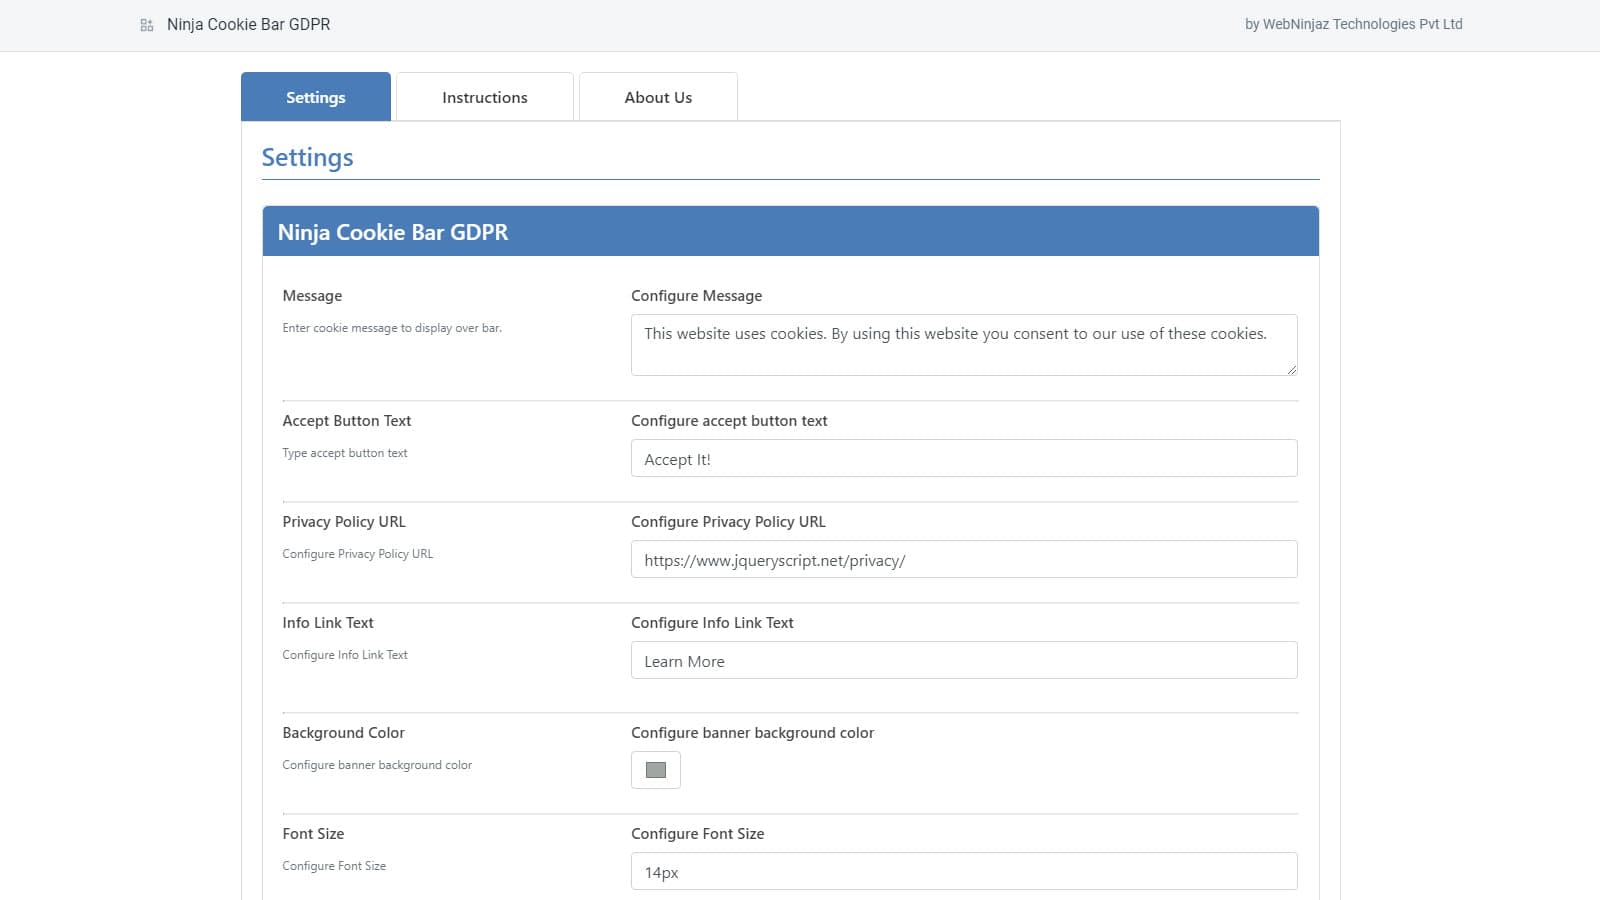
Task: Click the Ninja Cookie Bar GDPR plugin icon
Action: [x=147, y=23]
